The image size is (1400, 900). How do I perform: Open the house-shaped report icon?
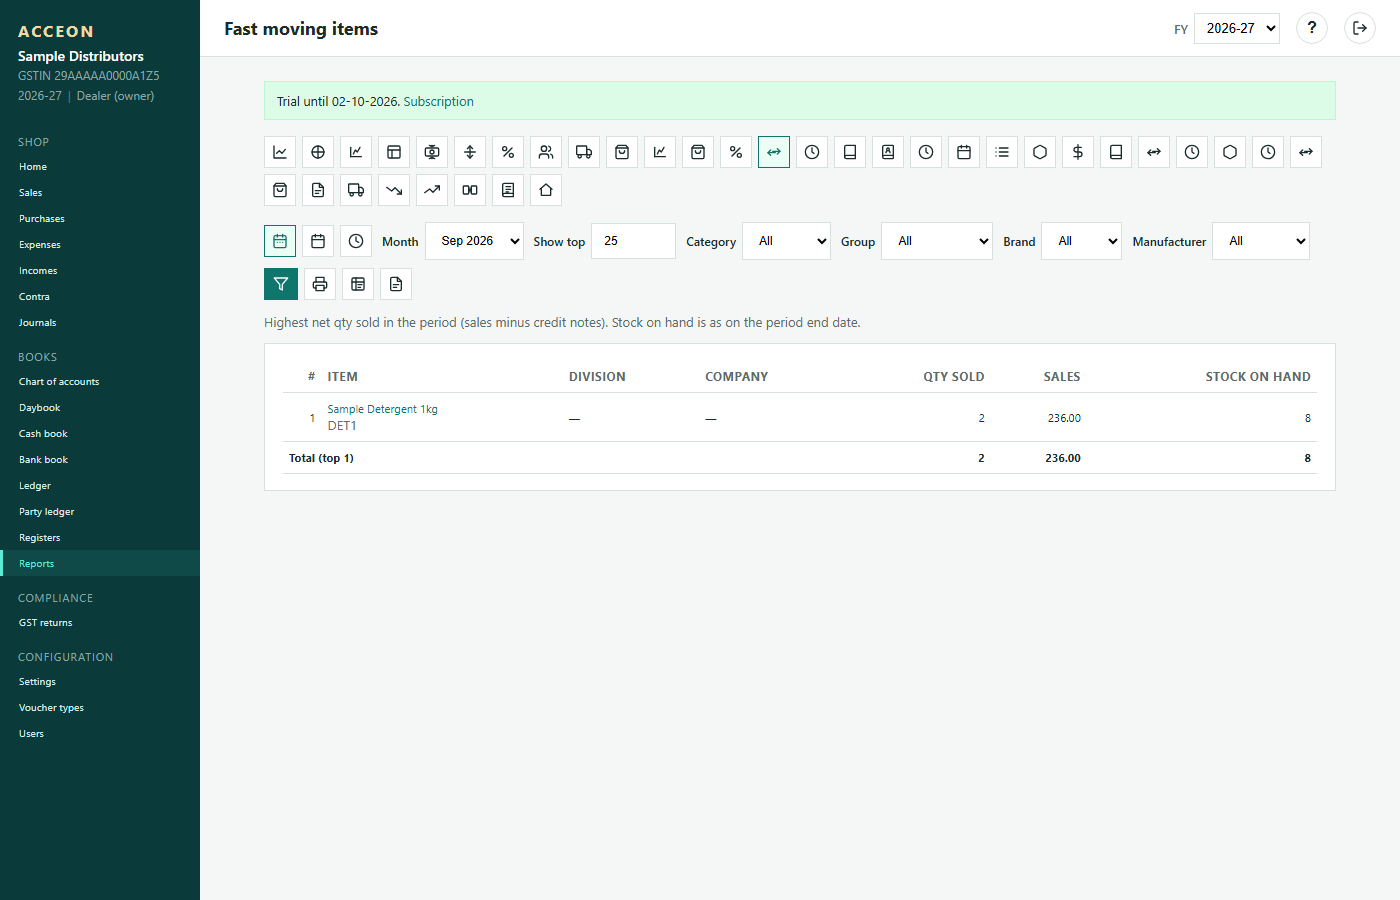click(x=546, y=190)
